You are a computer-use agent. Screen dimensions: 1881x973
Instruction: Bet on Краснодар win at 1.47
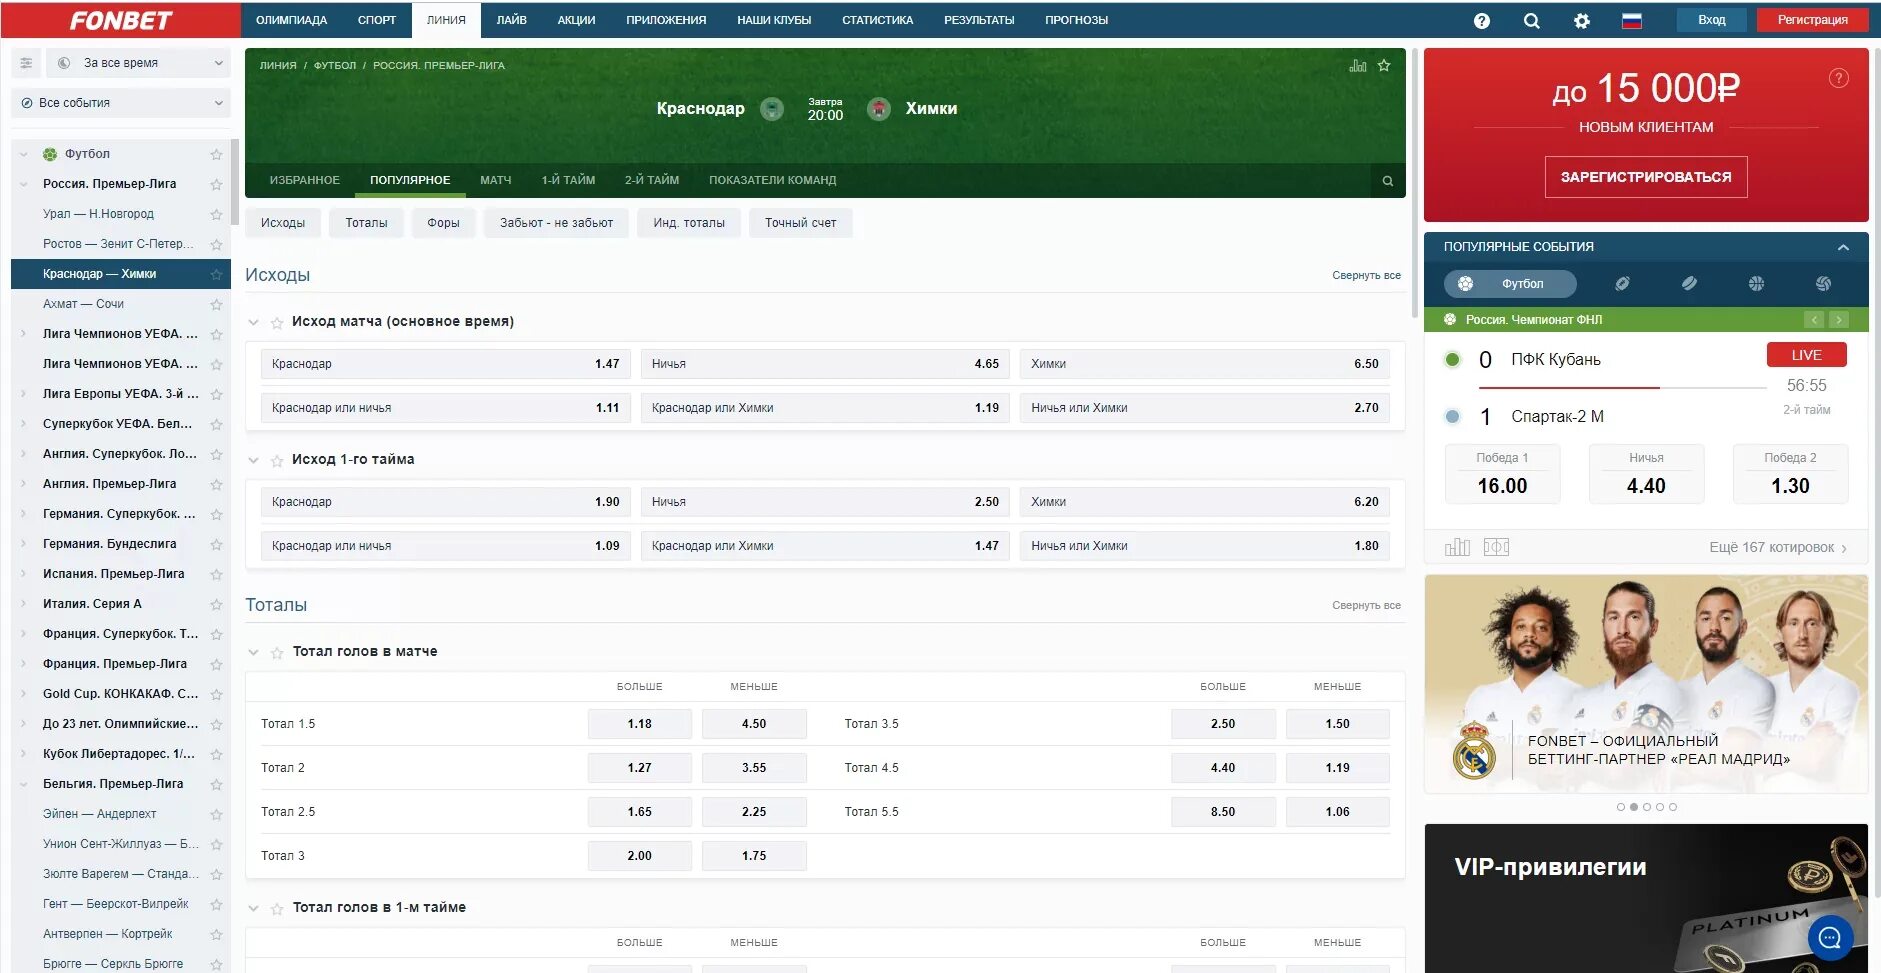pyautogui.click(x=445, y=364)
